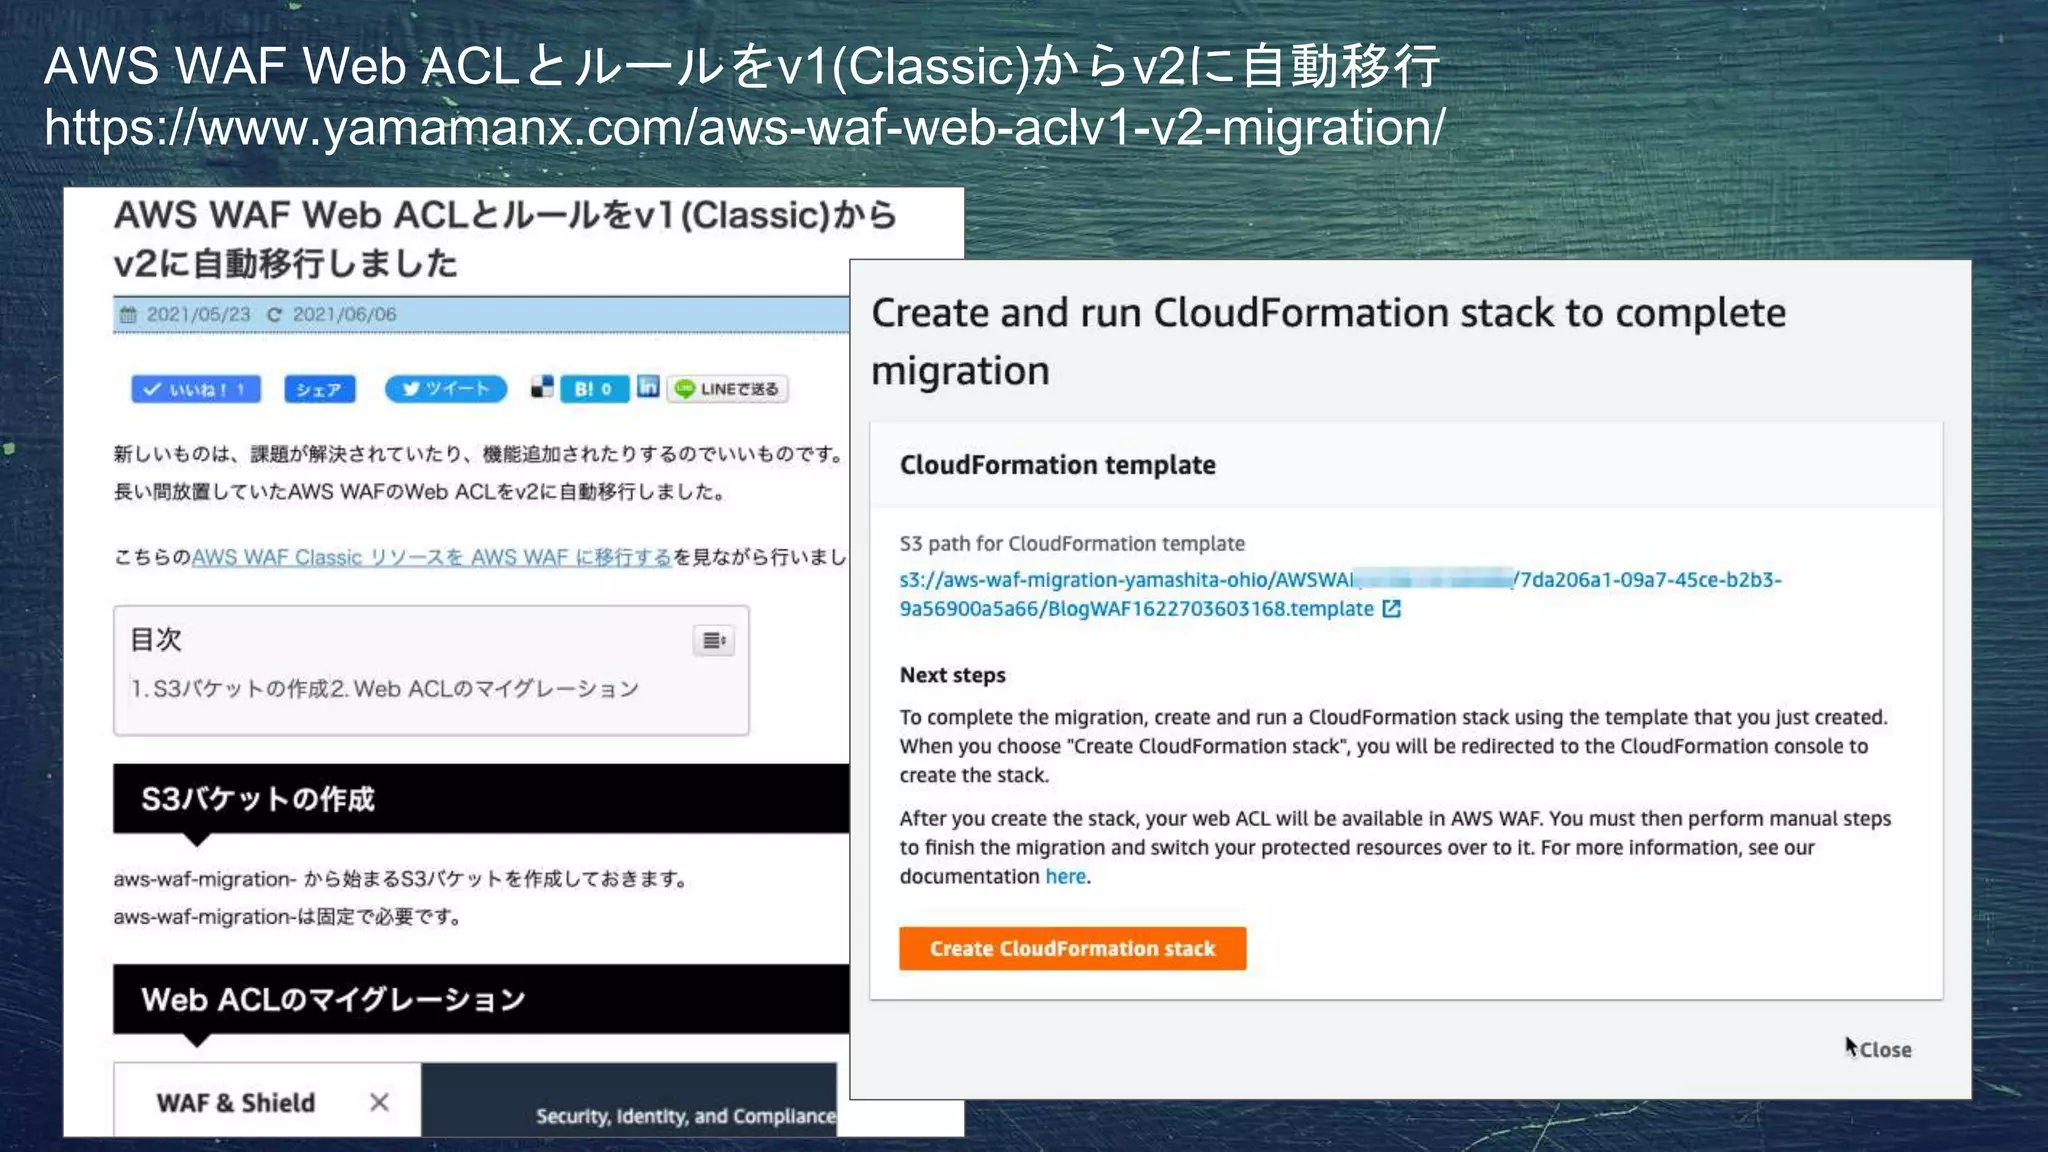Click the Delicious bookmark icon
The width and height of the screenshot is (2048, 1152).
tap(542, 388)
